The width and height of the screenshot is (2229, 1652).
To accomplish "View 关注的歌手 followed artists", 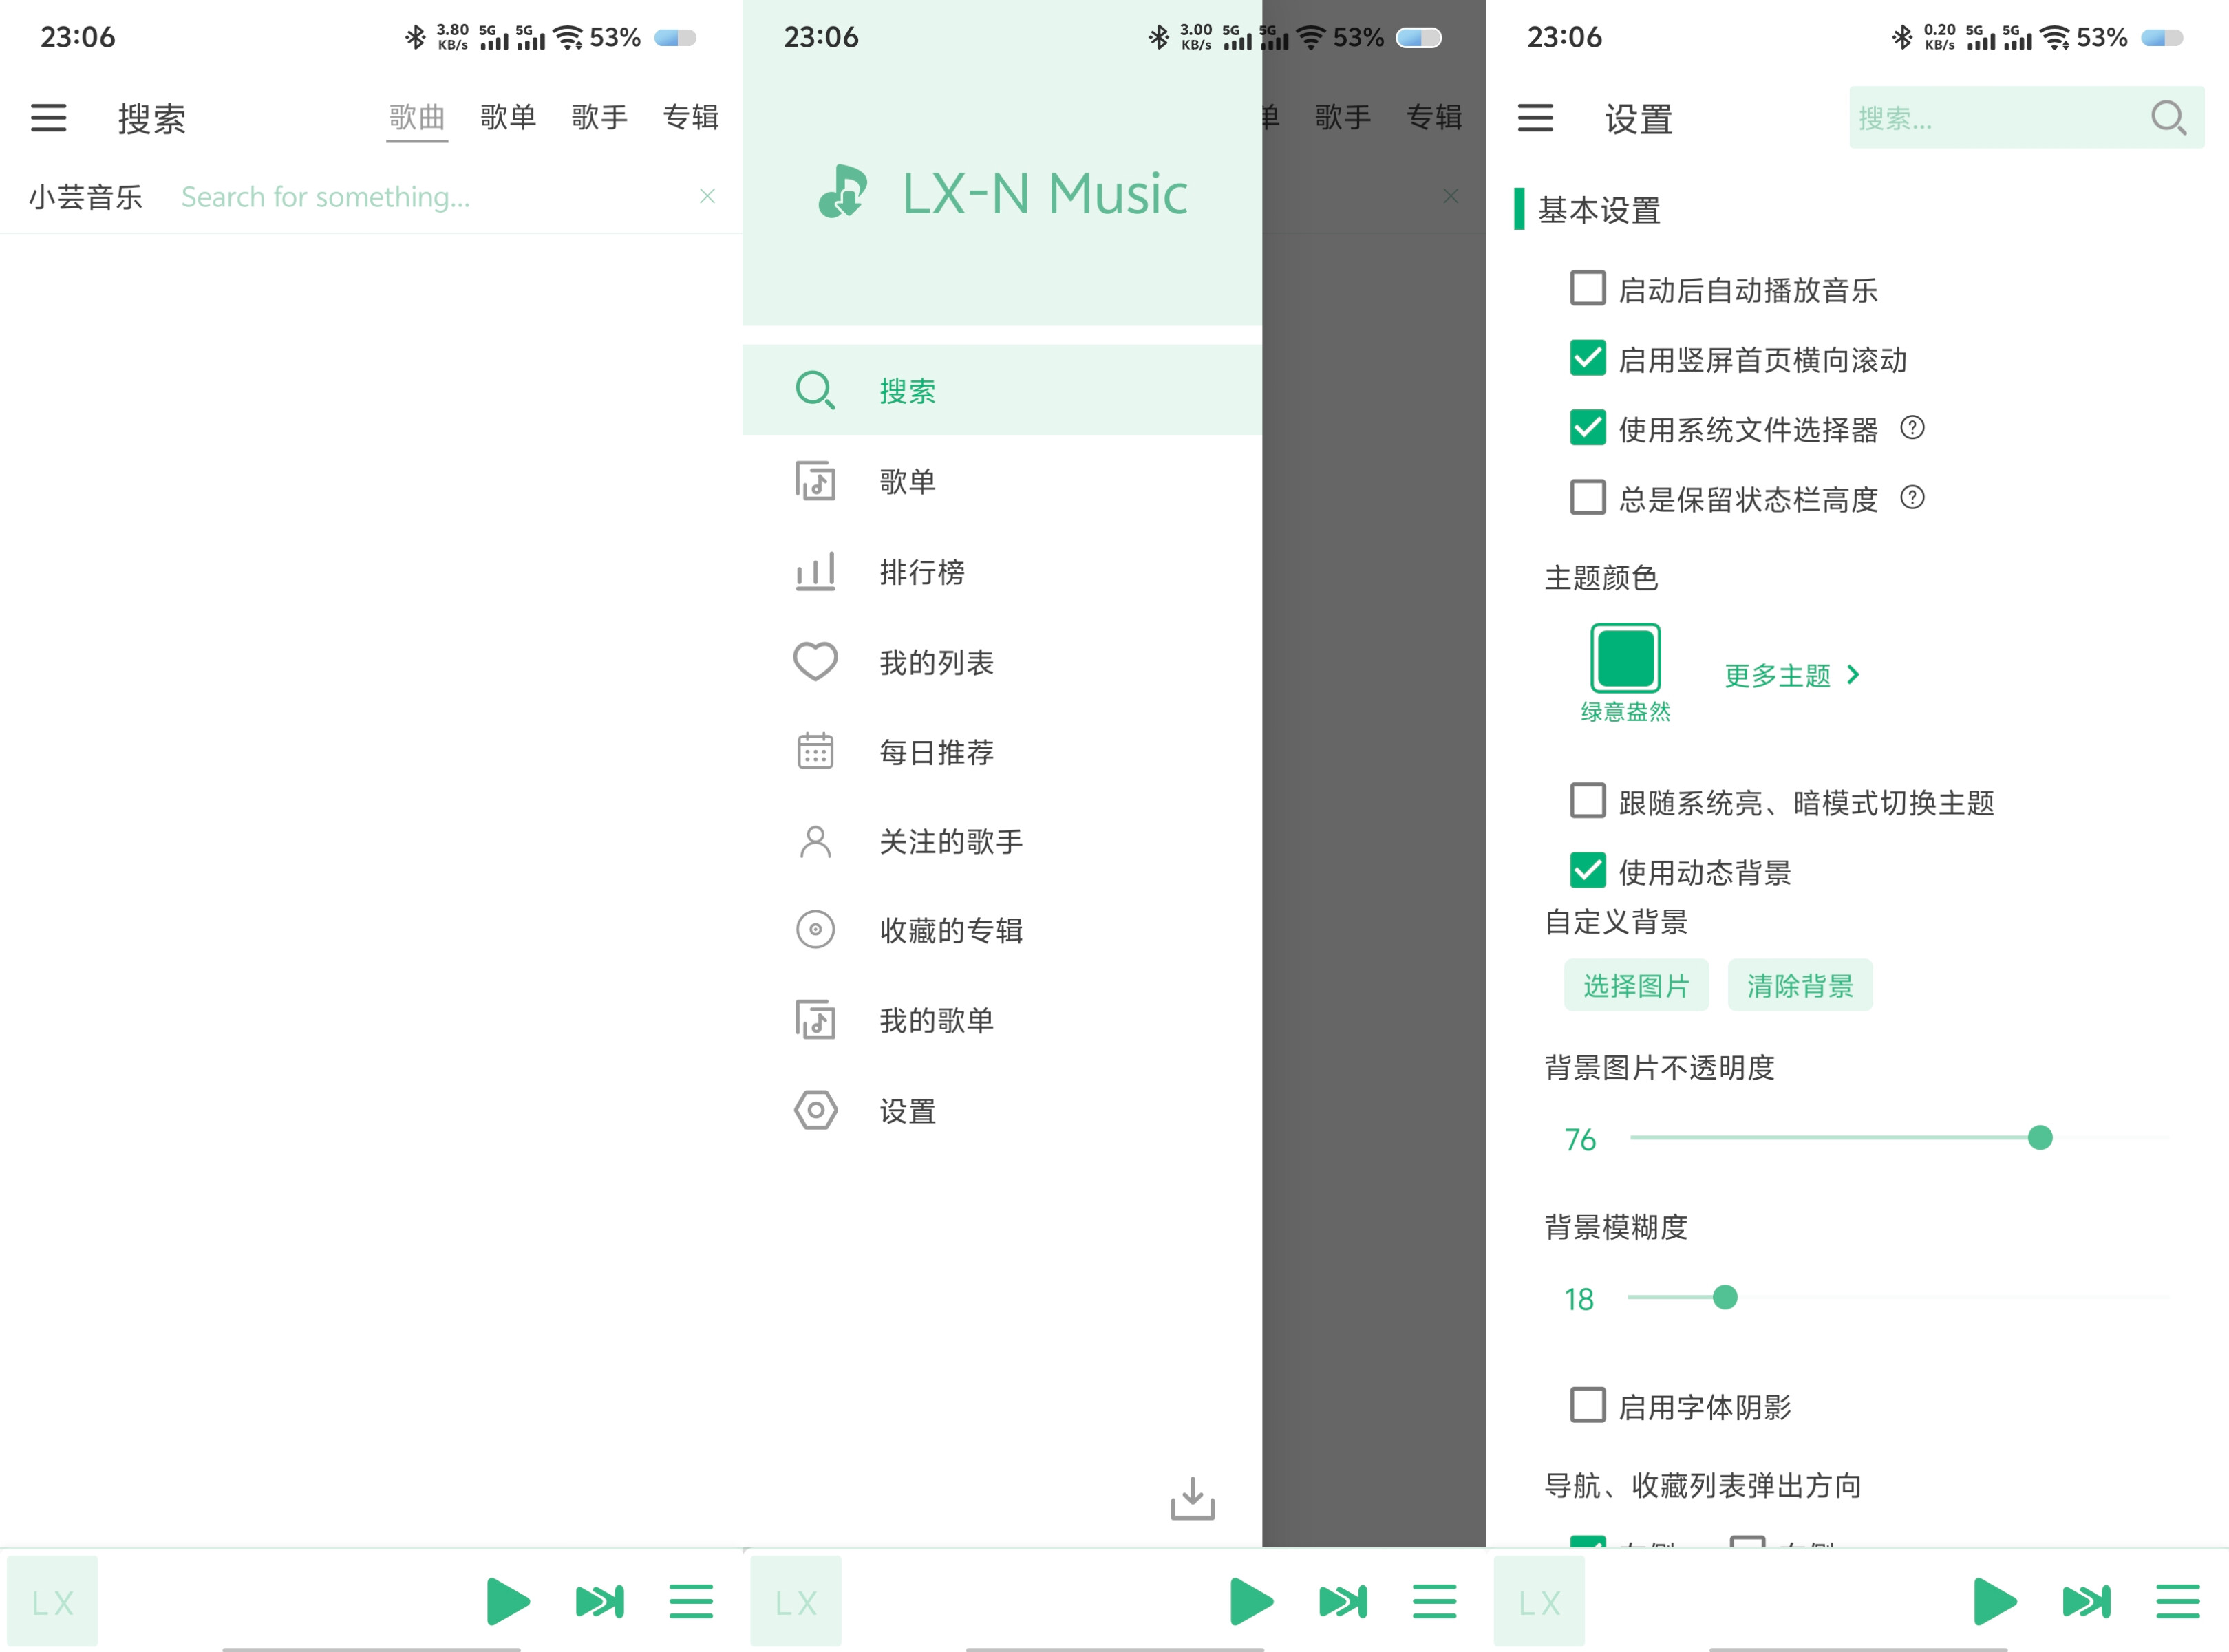I will pyautogui.click(x=948, y=842).
